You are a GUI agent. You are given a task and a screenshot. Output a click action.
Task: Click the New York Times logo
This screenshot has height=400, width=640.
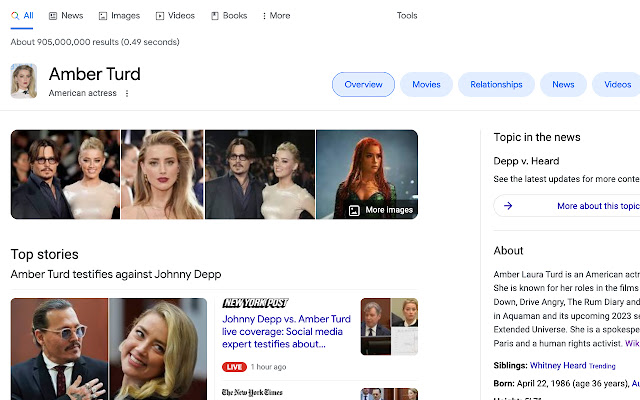point(252,392)
